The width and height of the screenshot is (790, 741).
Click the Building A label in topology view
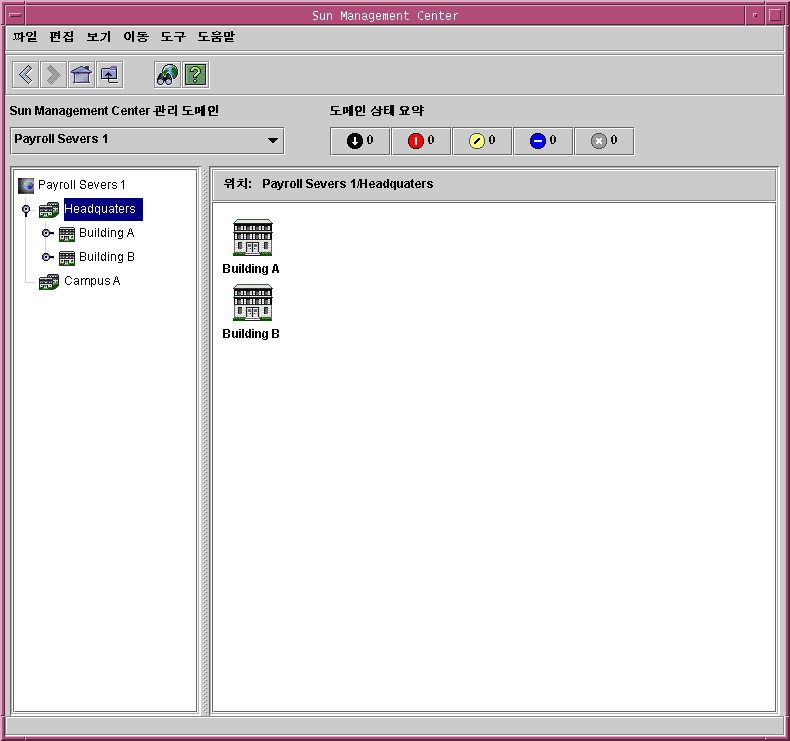251,268
